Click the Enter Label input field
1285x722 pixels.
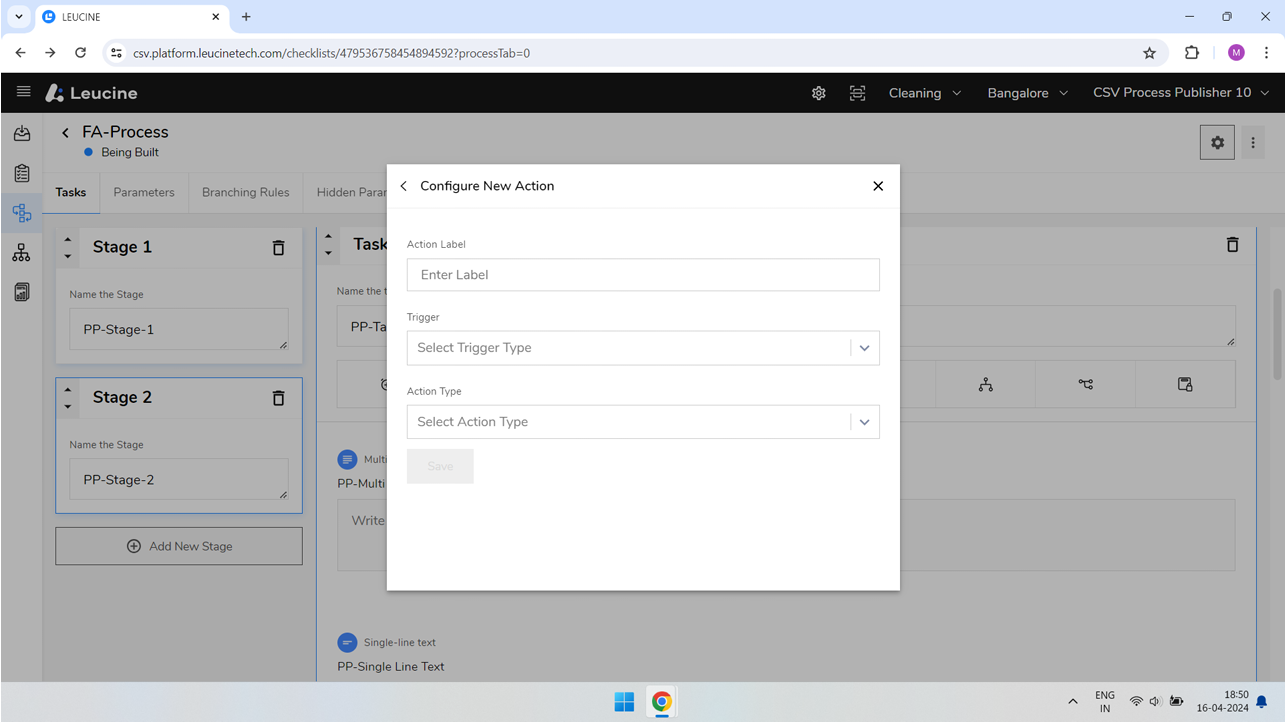[x=643, y=274]
